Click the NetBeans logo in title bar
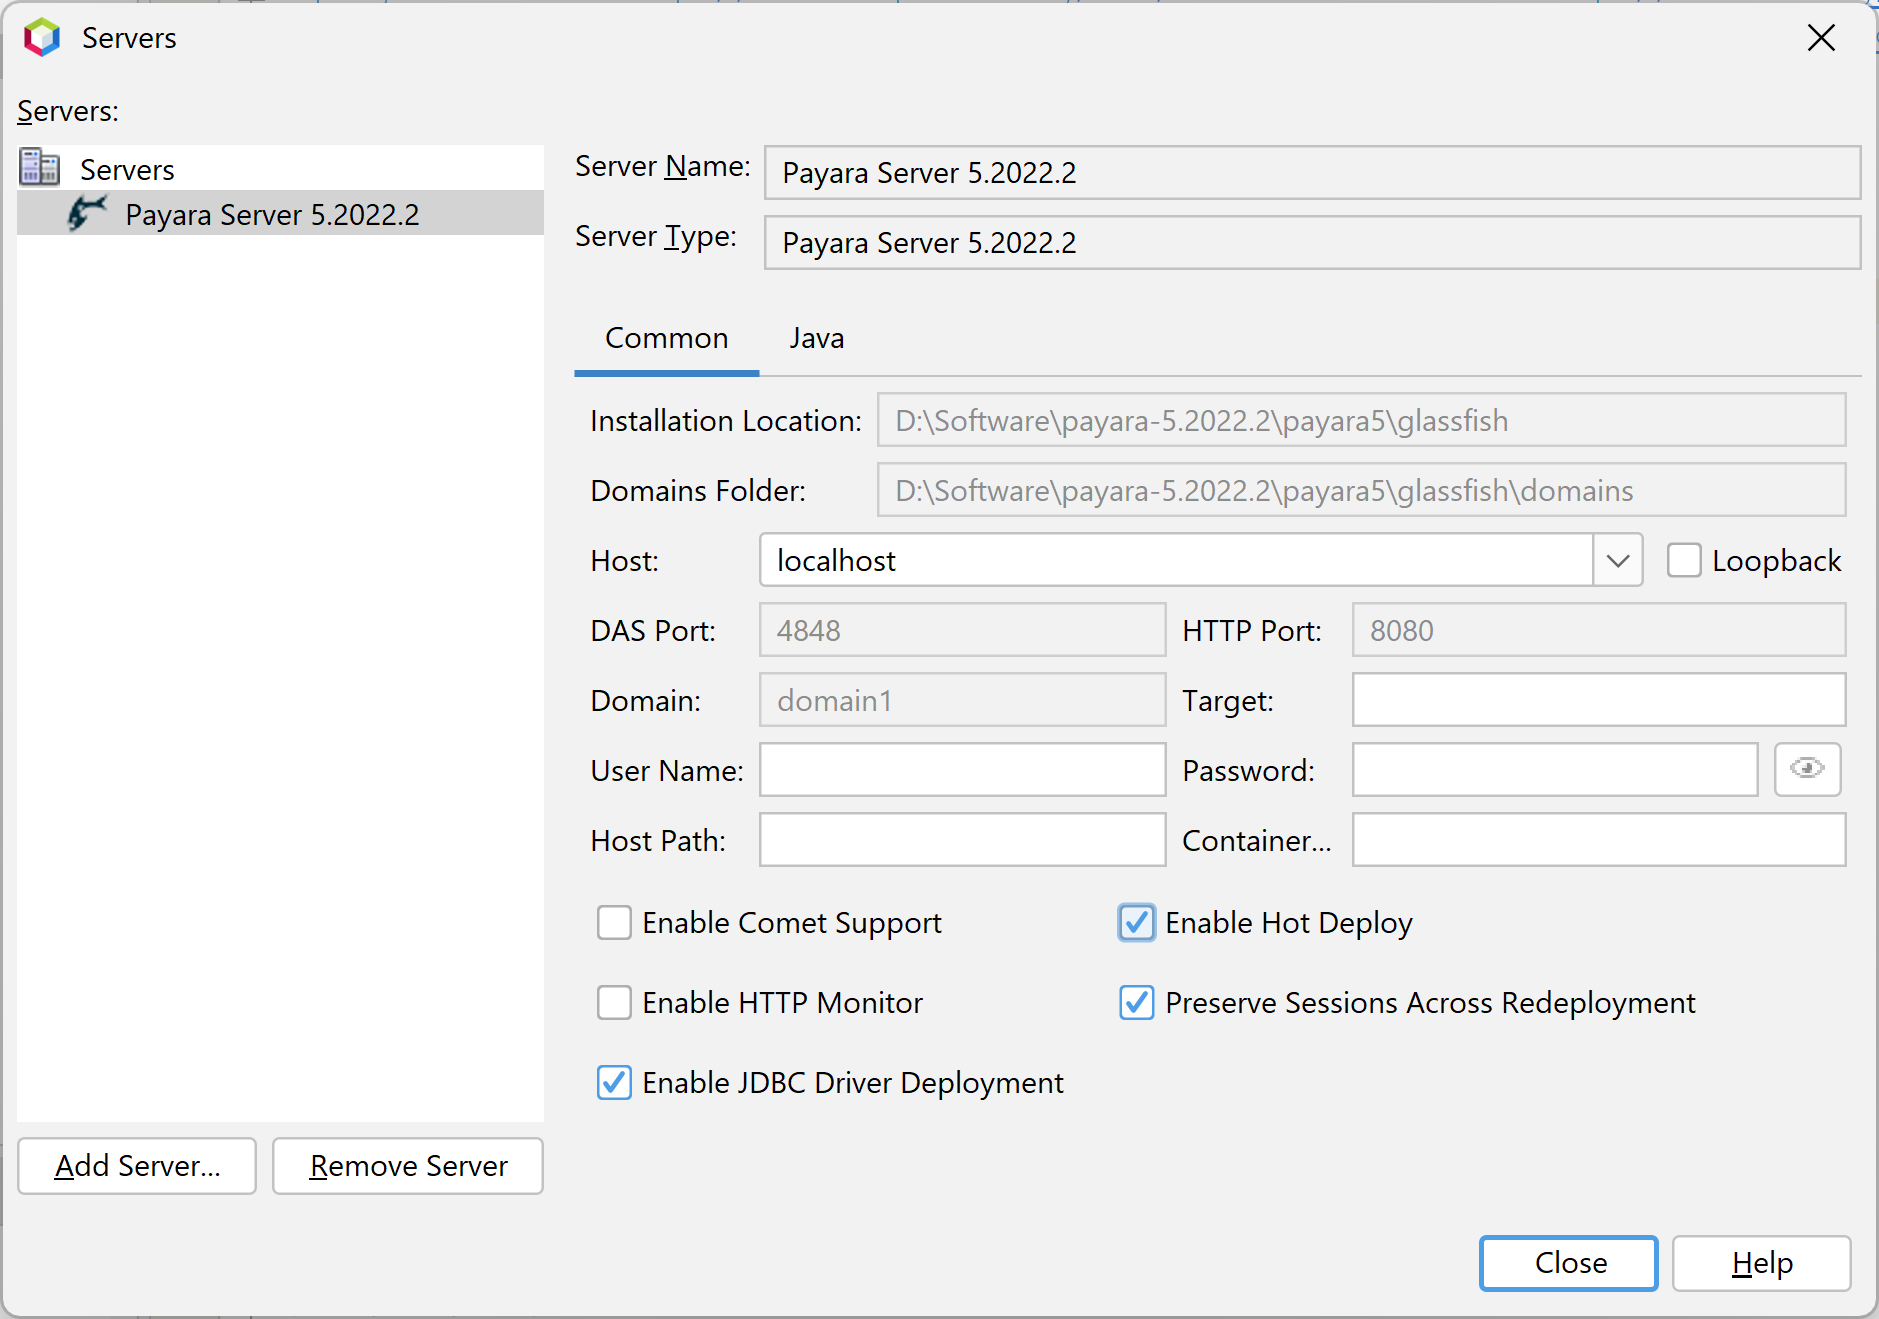 42,38
